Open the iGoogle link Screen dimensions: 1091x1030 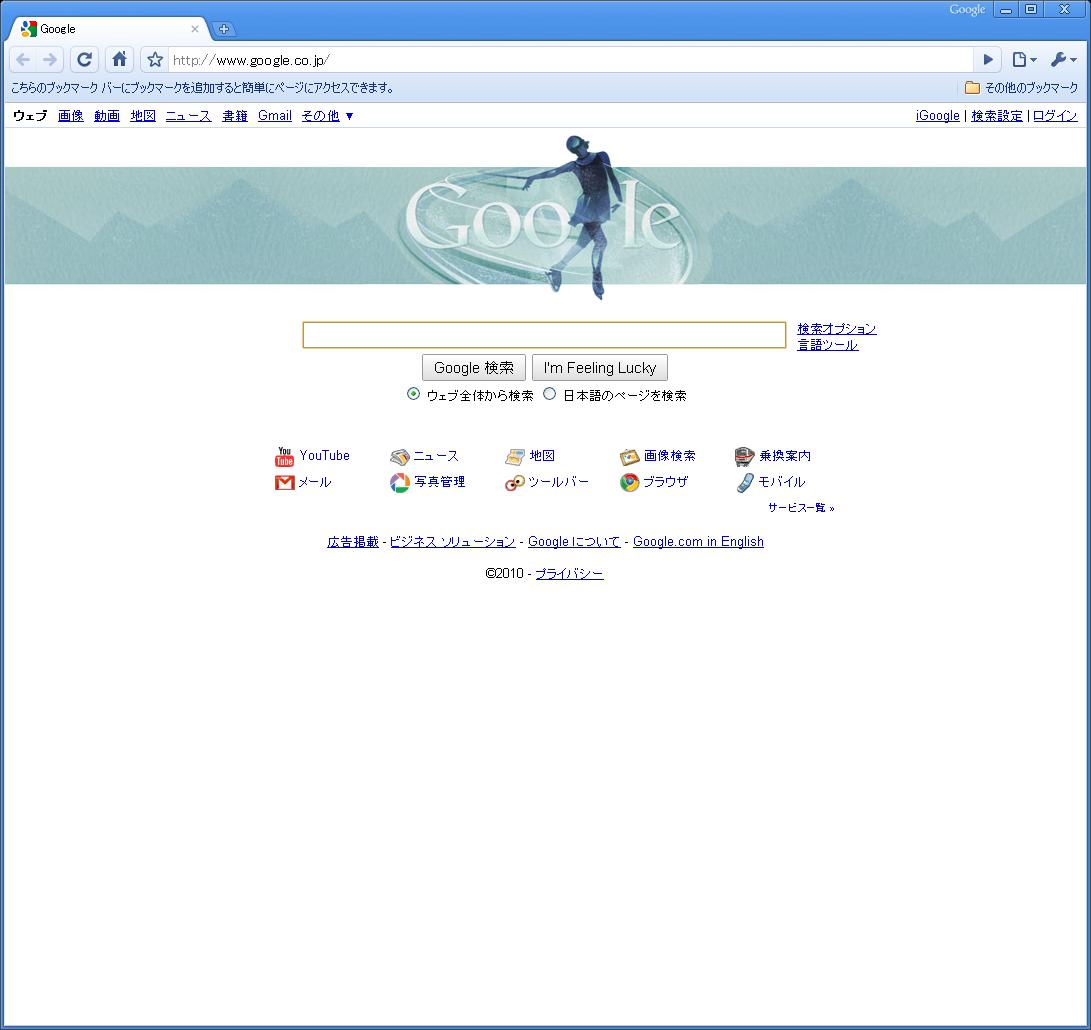click(938, 116)
